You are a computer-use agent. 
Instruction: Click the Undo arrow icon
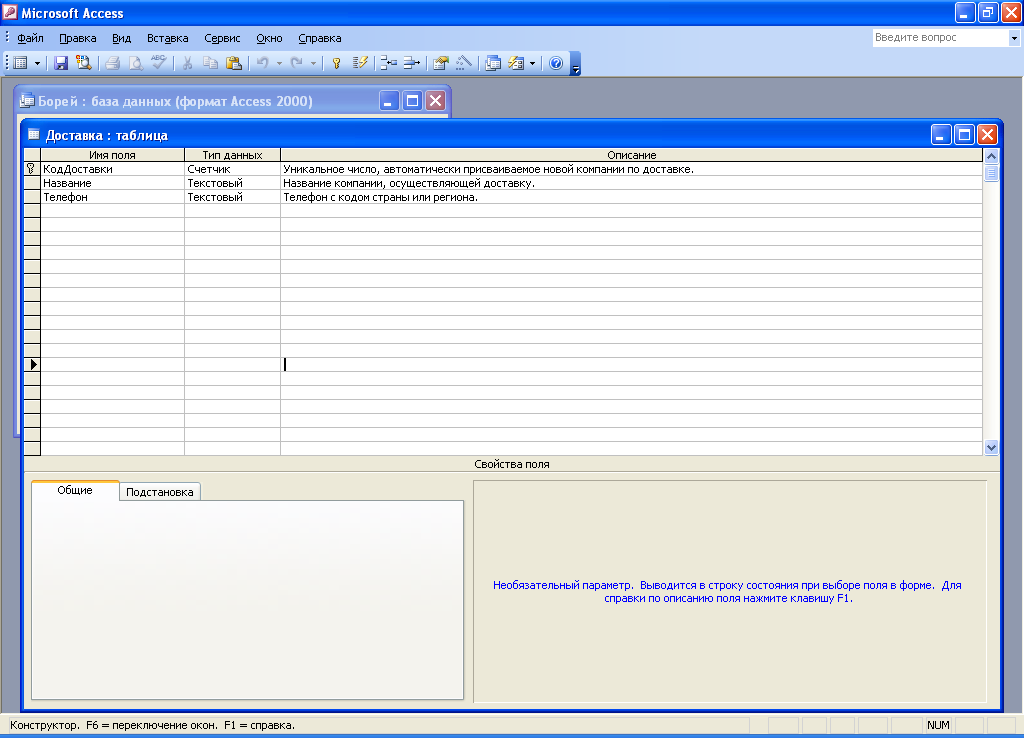[x=263, y=63]
